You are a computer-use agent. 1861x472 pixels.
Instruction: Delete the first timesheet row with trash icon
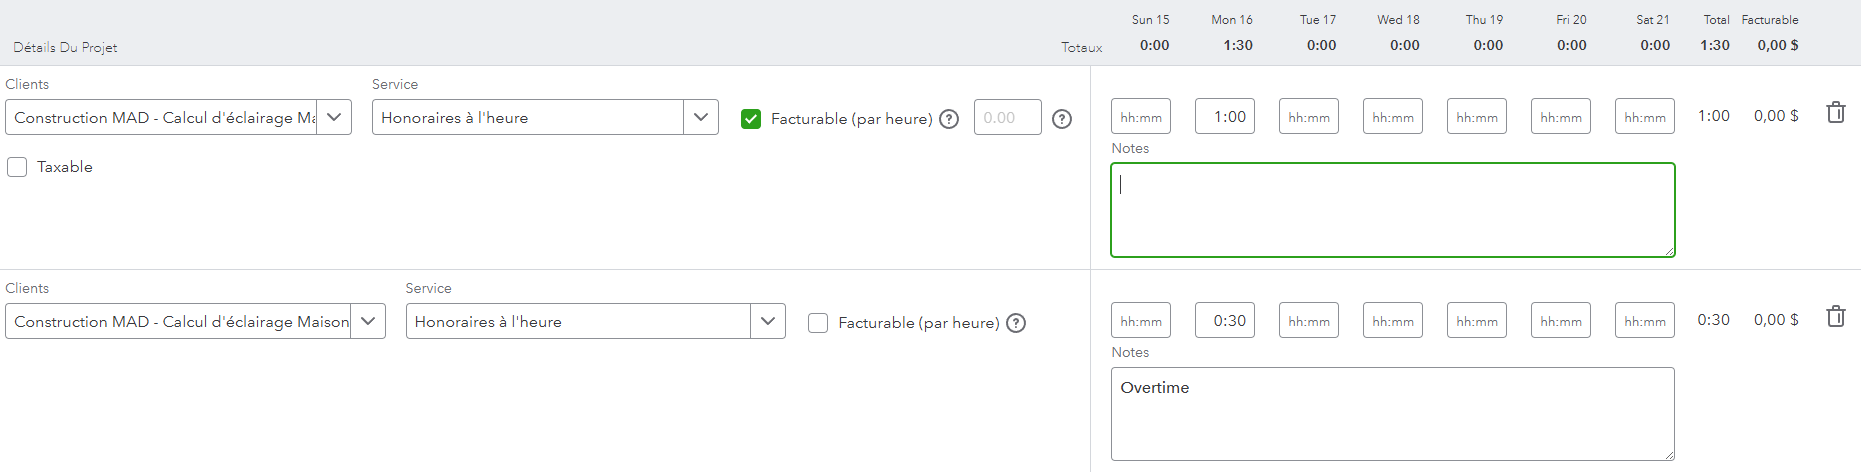click(x=1835, y=113)
